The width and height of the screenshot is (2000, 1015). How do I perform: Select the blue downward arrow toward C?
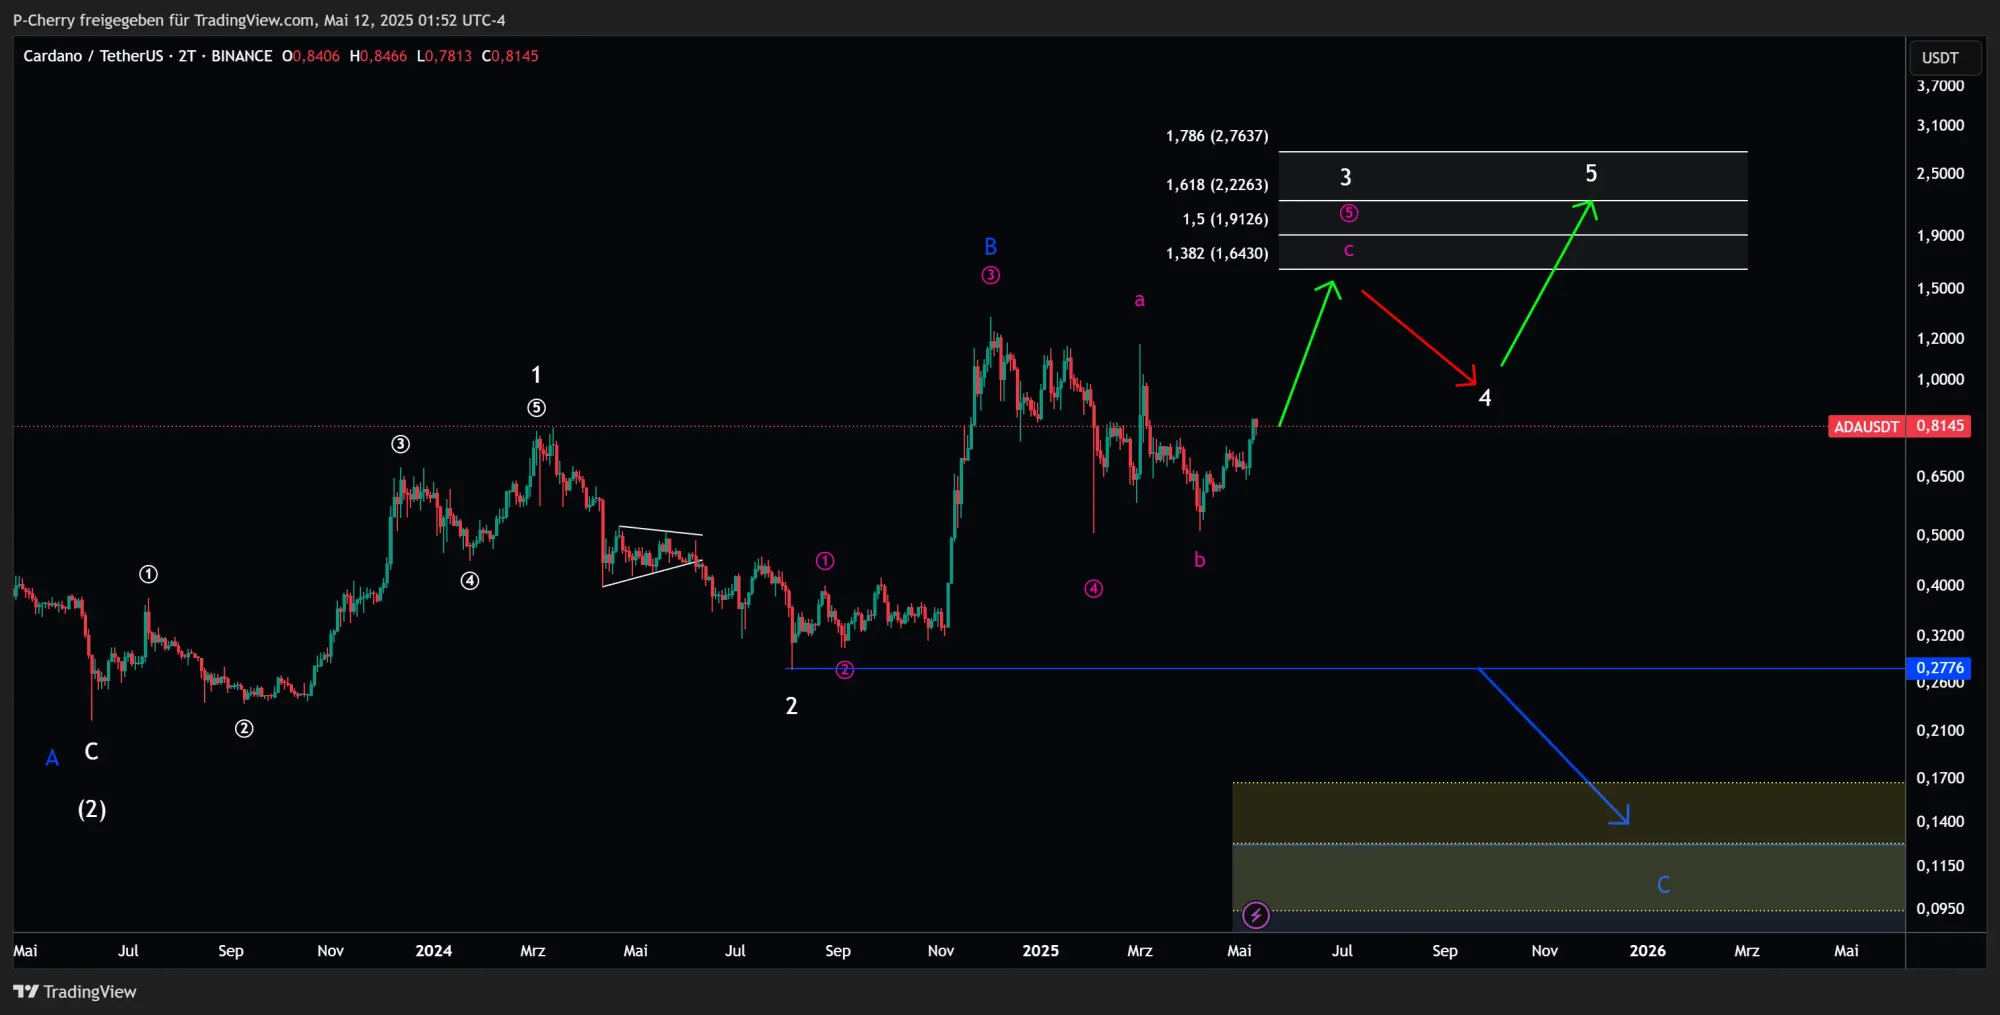tap(1553, 746)
